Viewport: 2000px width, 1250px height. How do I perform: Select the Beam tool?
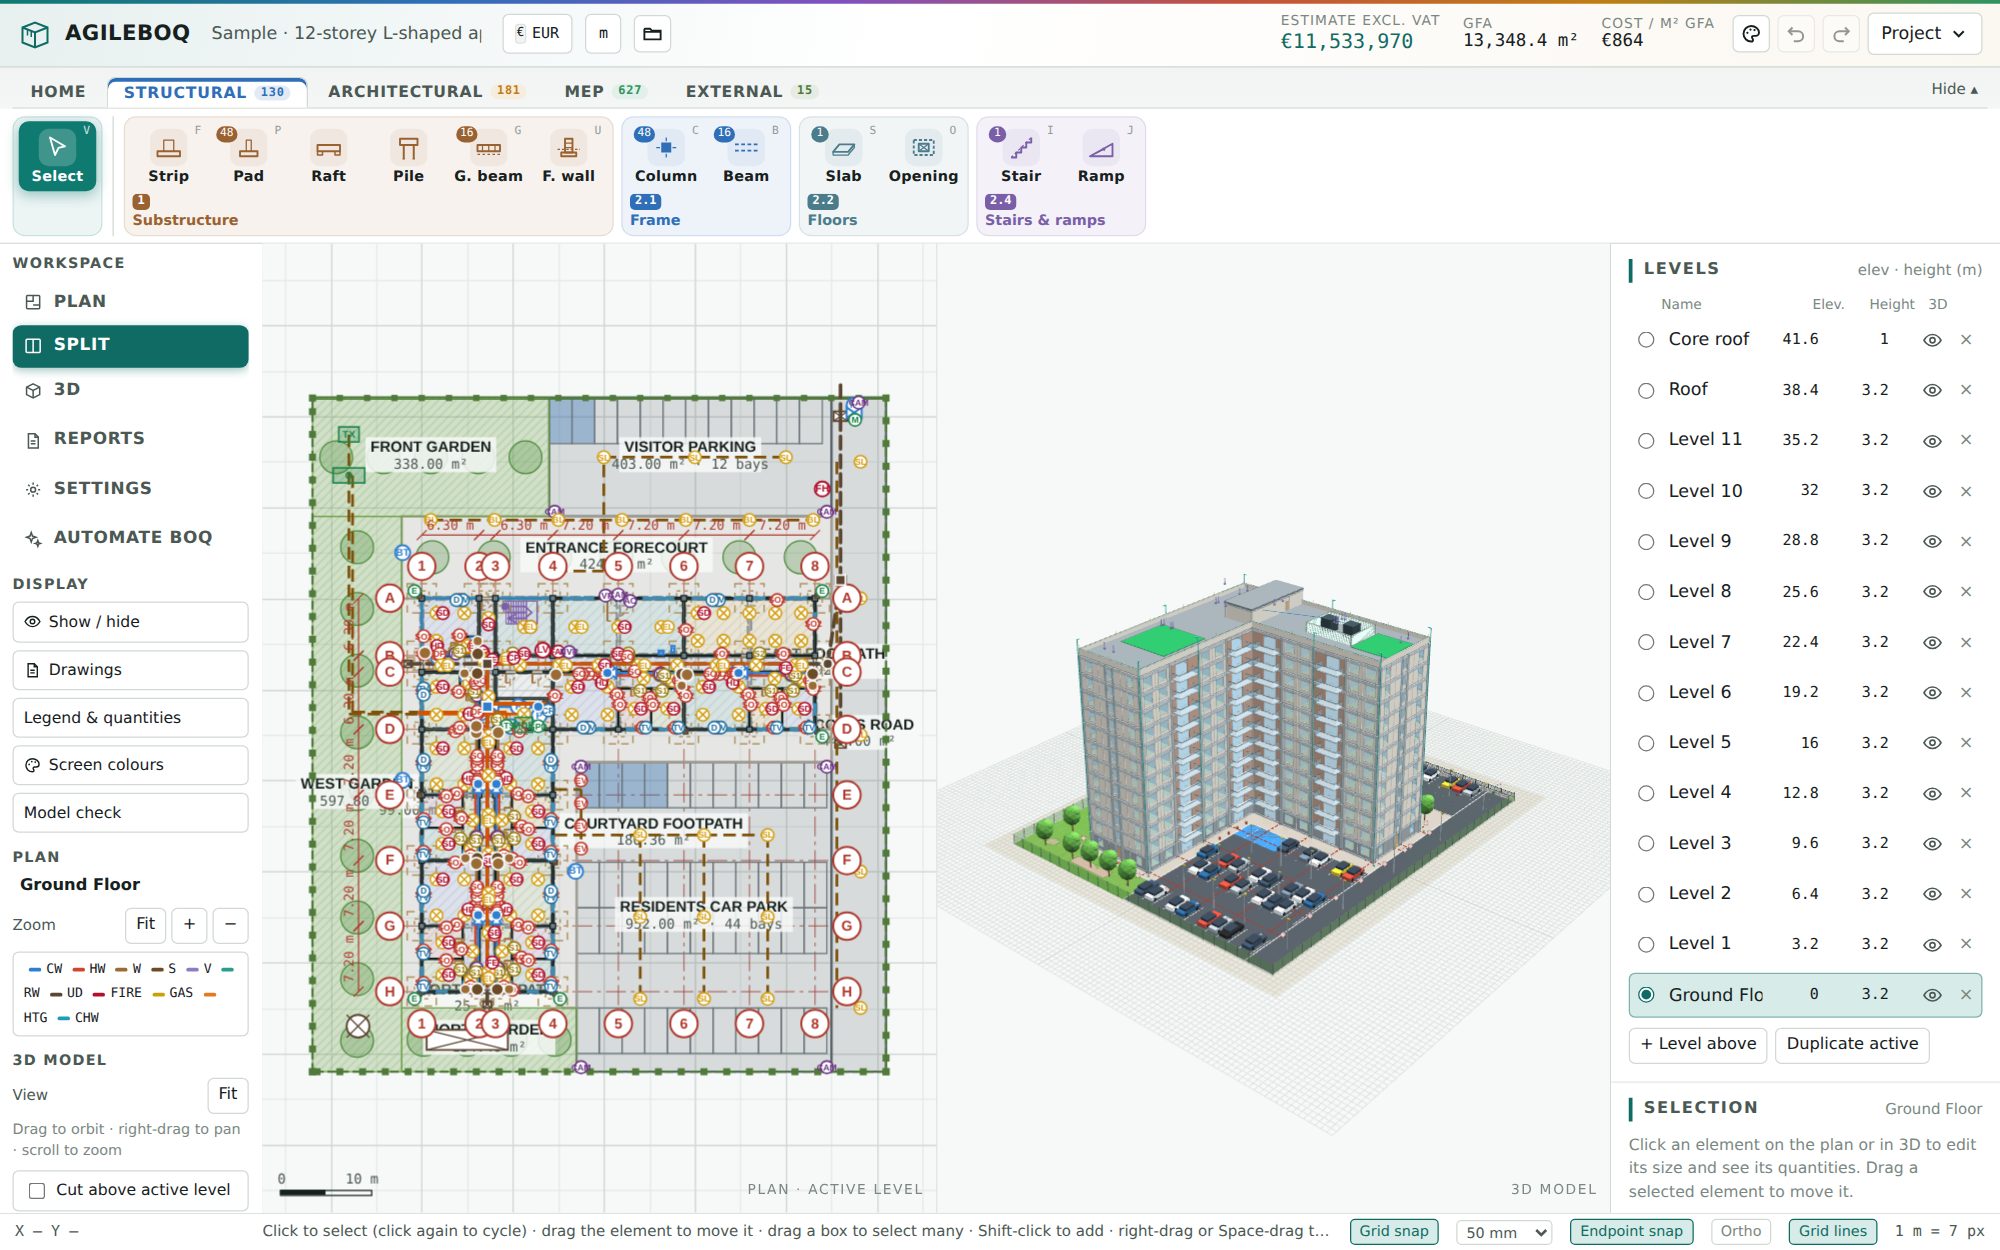[x=746, y=158]
